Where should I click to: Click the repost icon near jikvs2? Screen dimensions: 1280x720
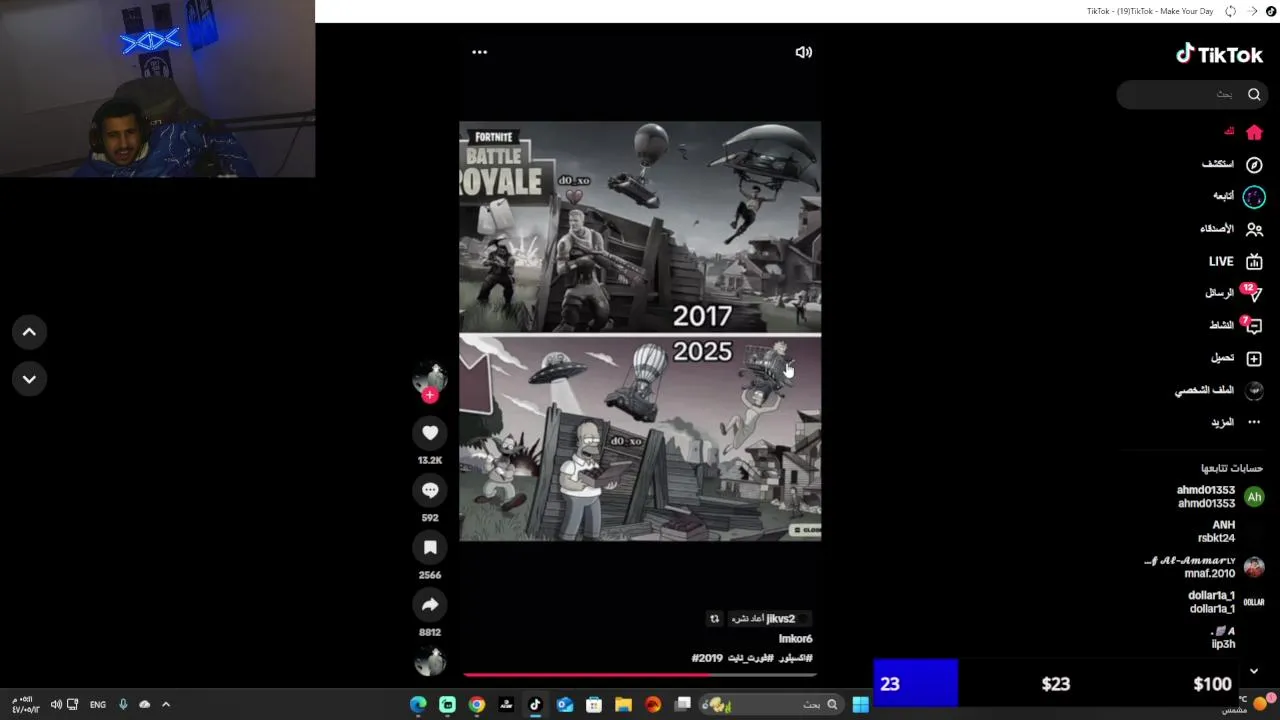(x=714, y=619)
